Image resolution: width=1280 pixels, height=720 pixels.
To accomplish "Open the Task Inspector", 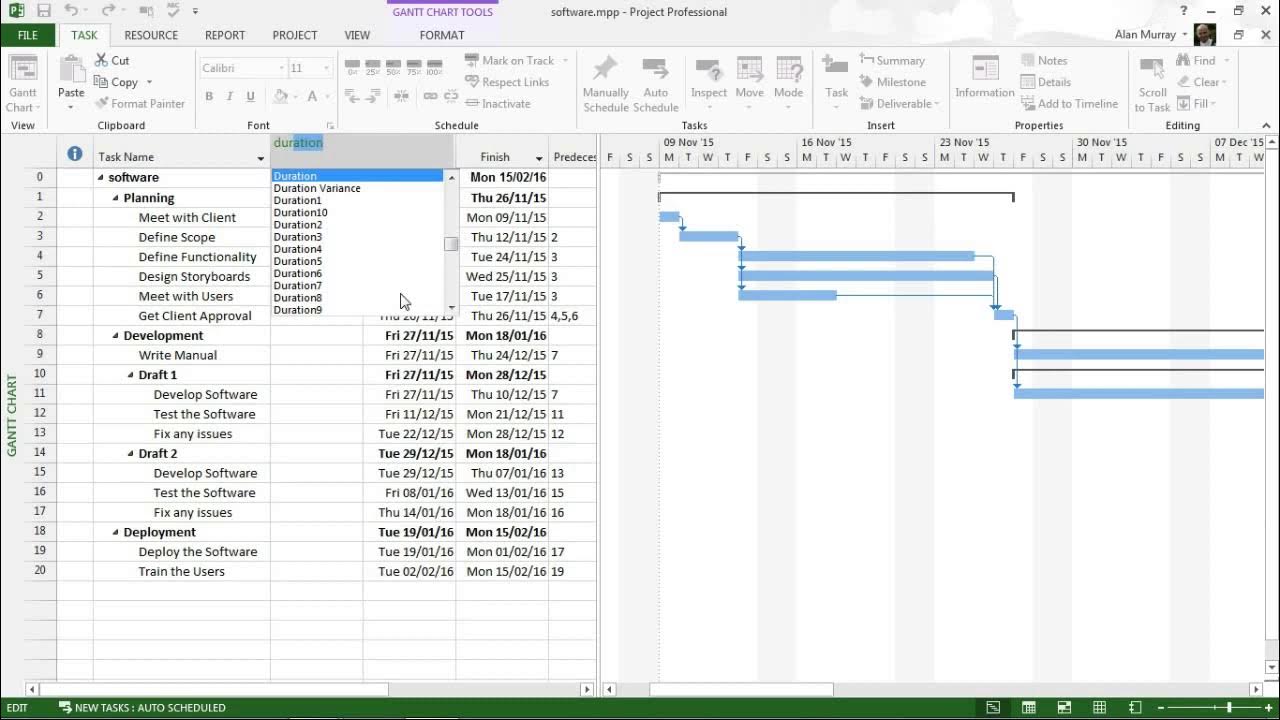I will coord(709,80).
